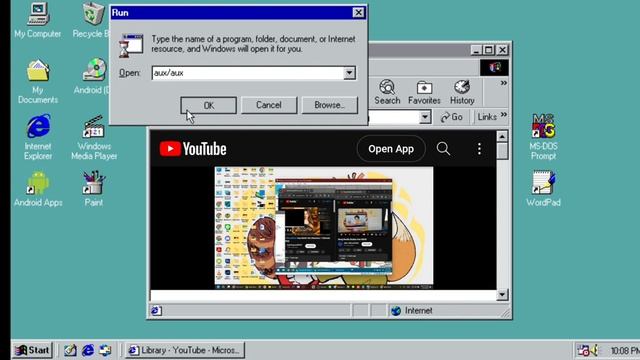Open History in the Internet Explorer toolbar

click(462, 93)
